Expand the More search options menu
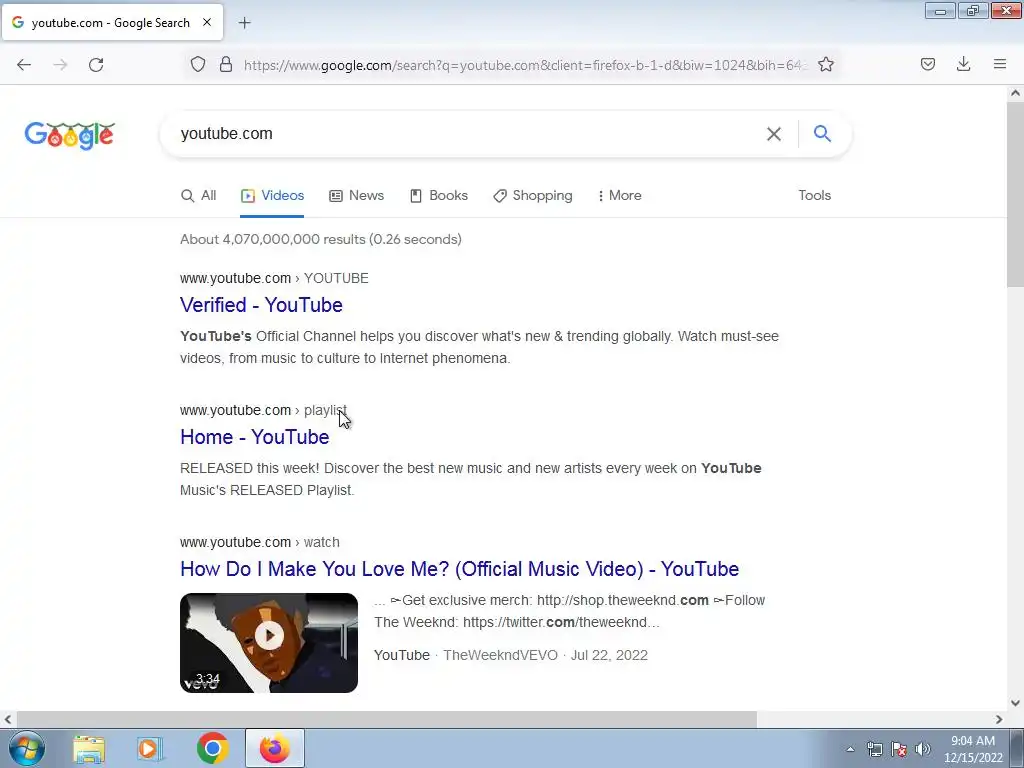Viewport: 1024px width, 768px height. [620, 195]
